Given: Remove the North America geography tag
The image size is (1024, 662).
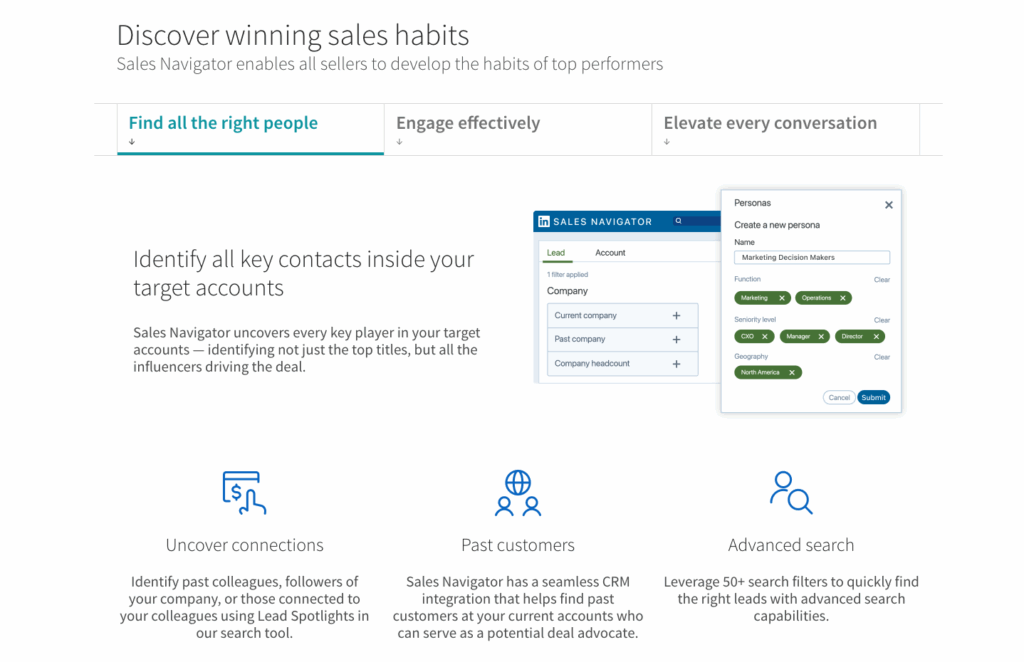Looking at the screenshot, I should (x=792, y=372).
